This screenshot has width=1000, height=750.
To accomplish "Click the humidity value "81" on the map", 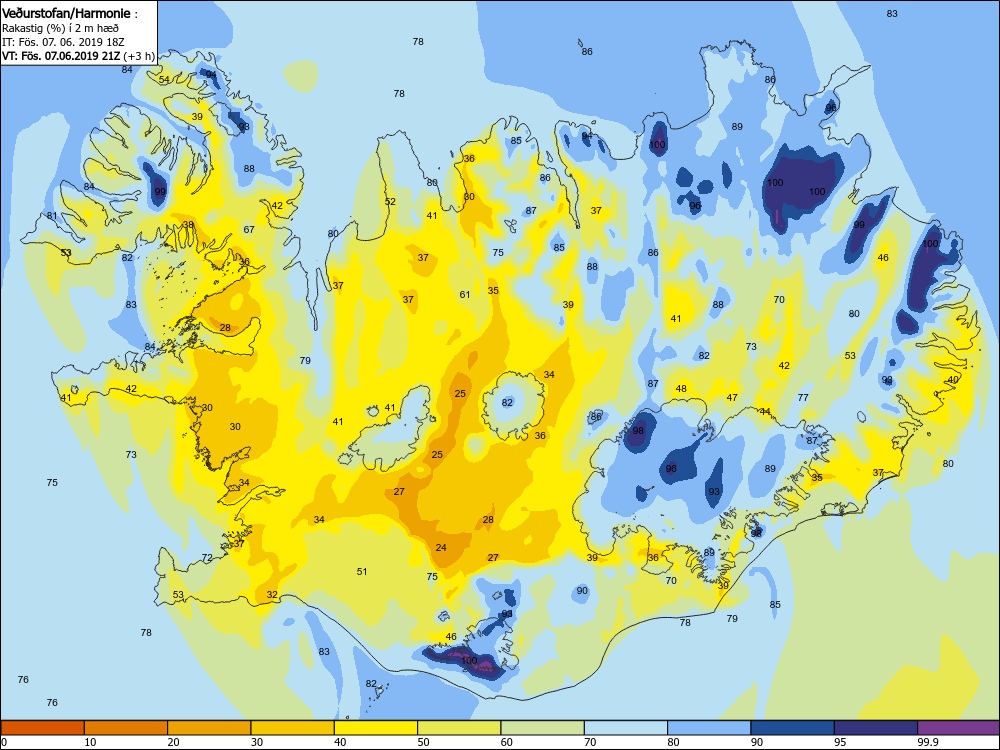I will click(52, 215).
